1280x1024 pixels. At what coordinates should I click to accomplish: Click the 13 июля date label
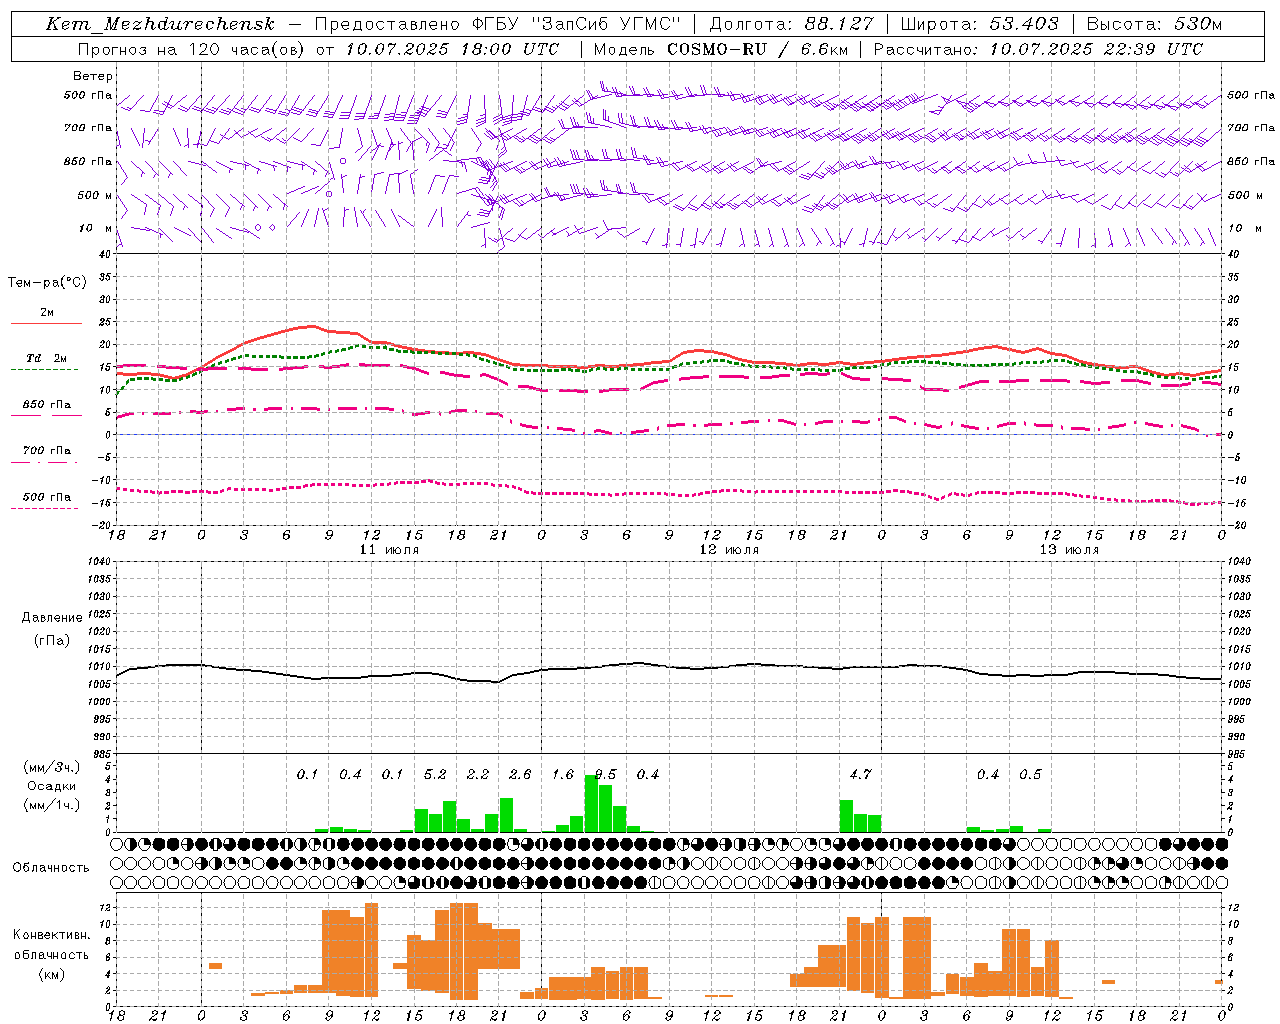coord(1069,550)
